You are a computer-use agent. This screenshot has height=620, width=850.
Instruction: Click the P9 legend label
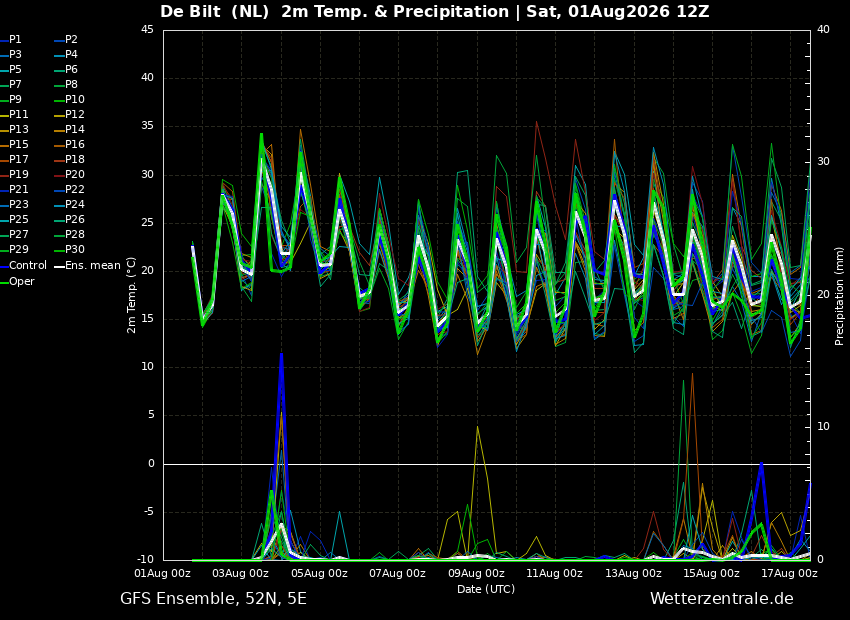point(11,100)
